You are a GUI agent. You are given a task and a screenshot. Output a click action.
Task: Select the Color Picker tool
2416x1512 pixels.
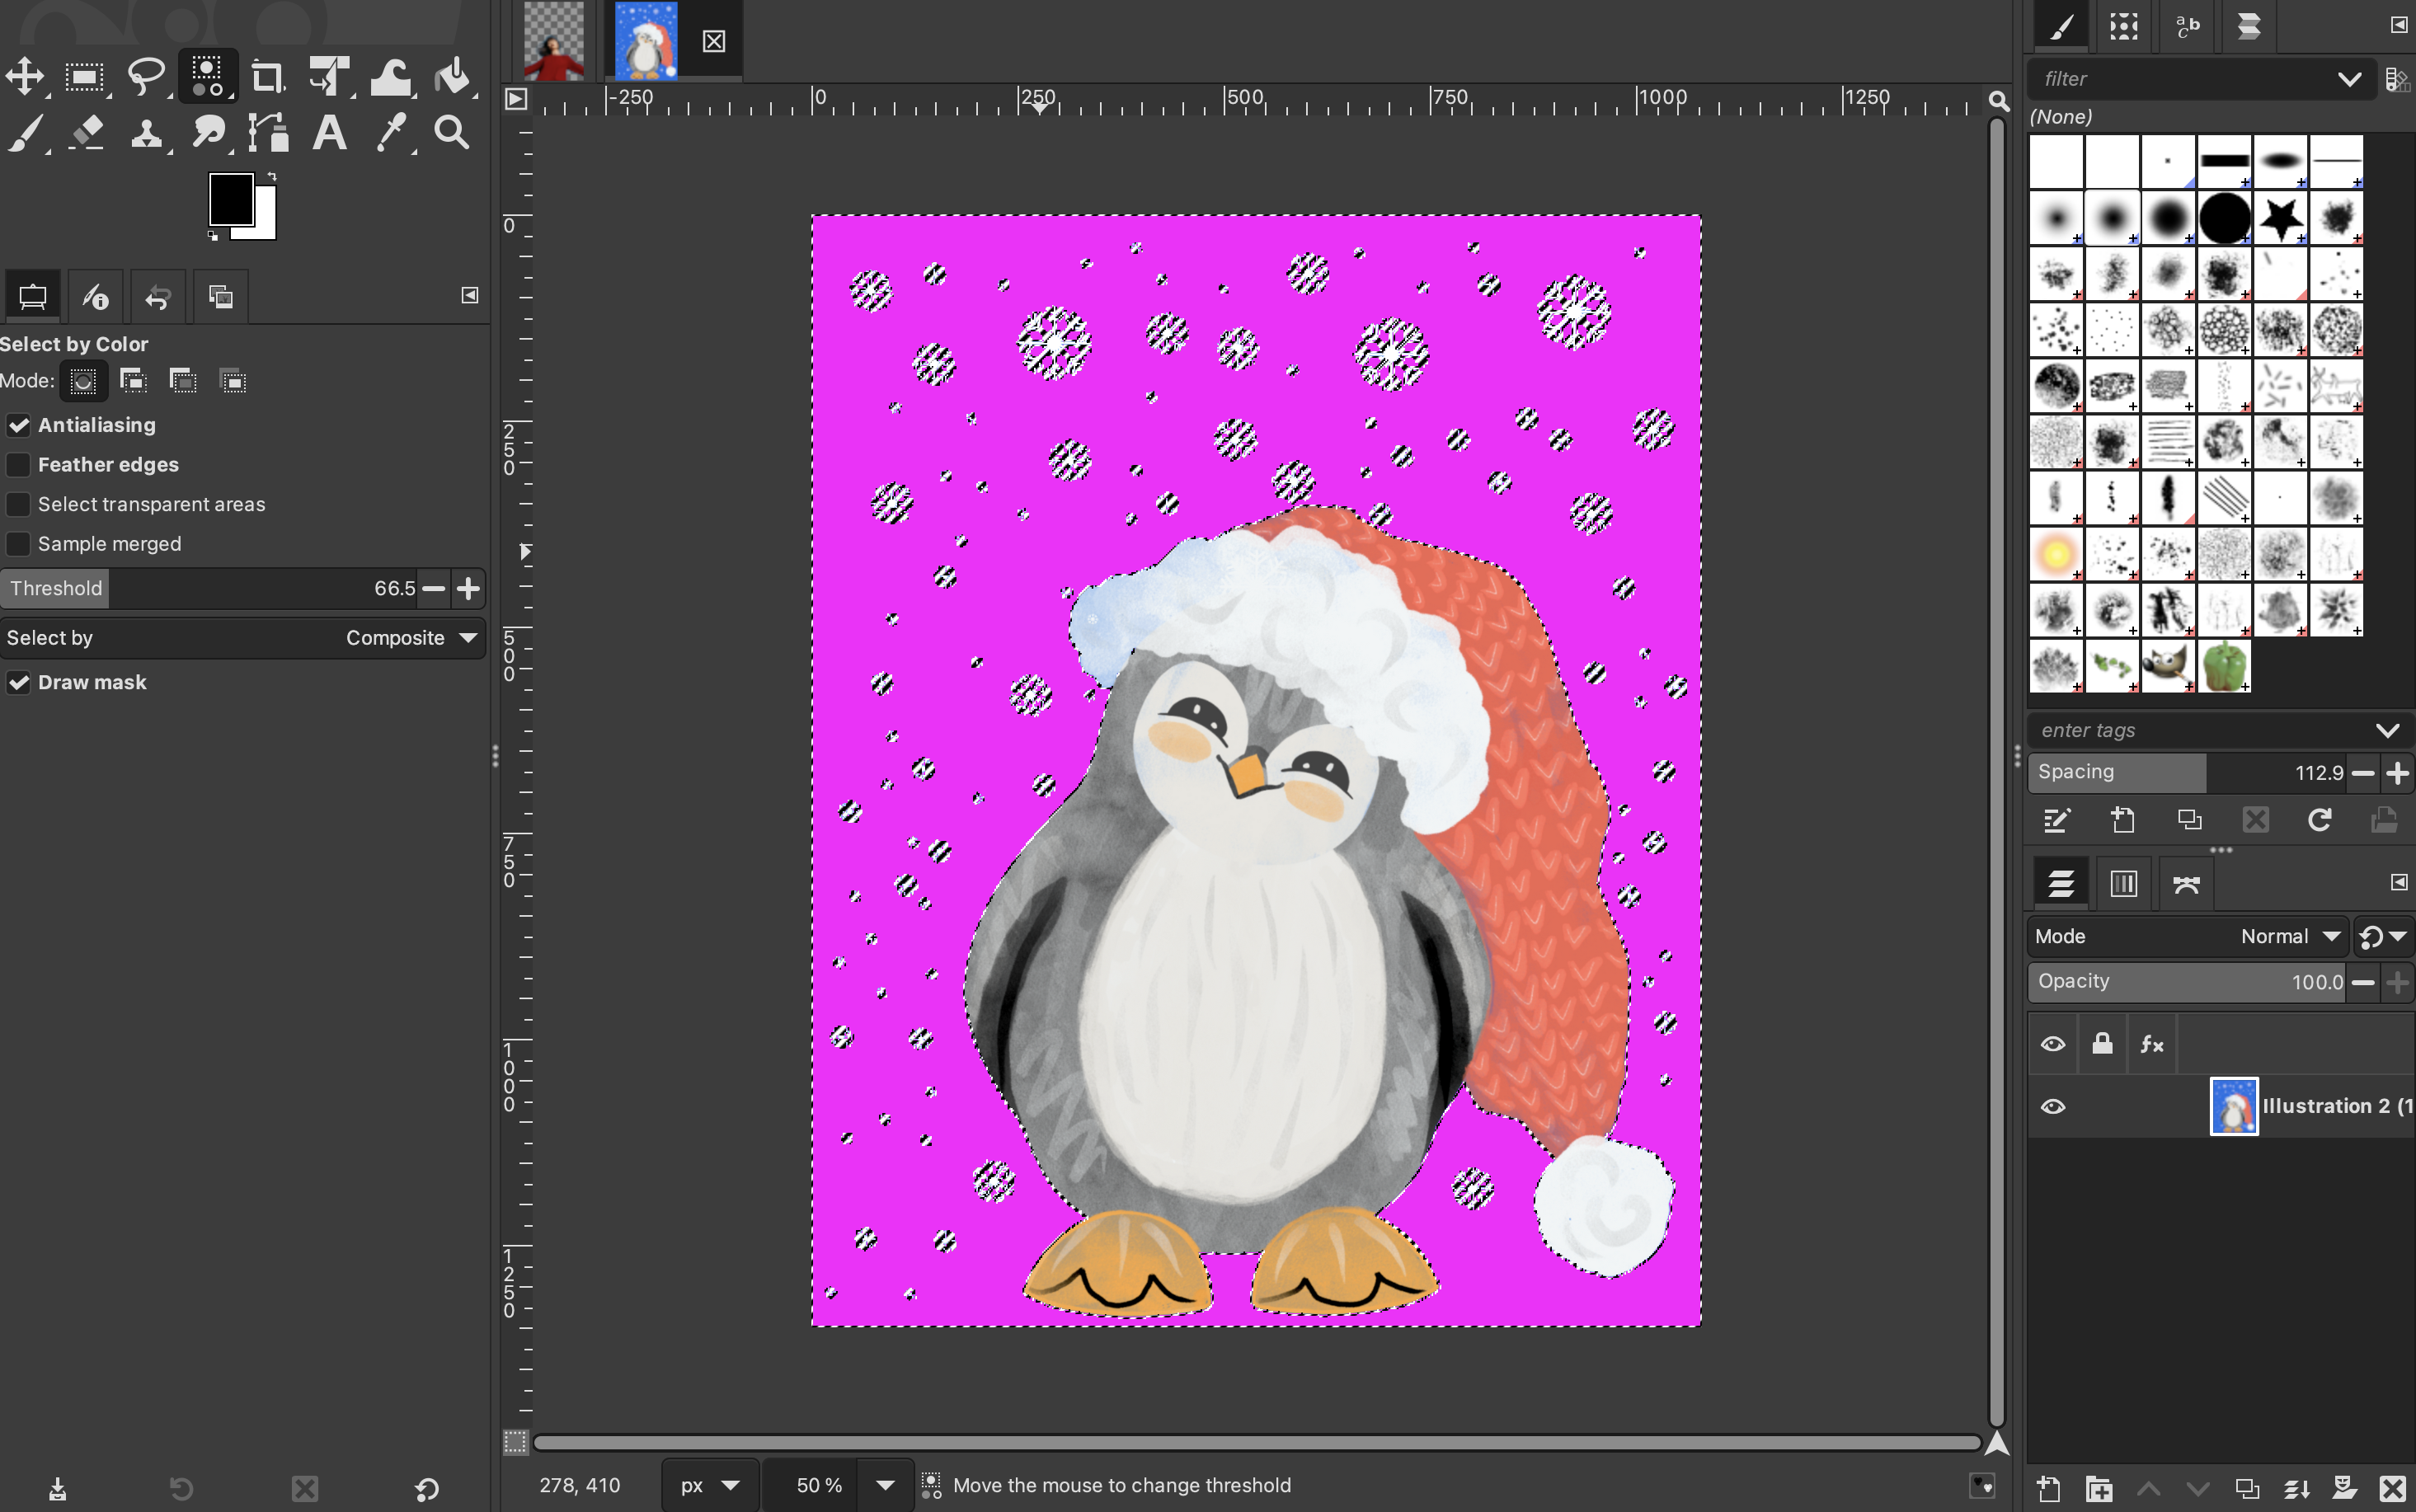(x=391, y=132)
